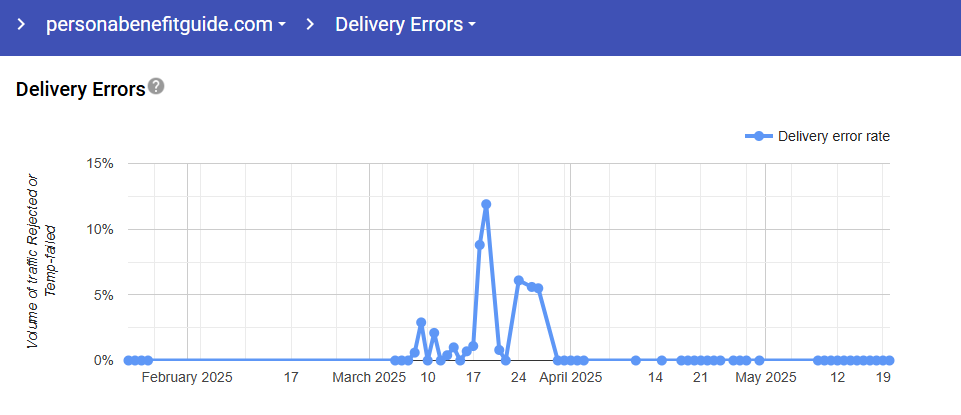Click the May 2025 axis label
The image size is (961, 415).
point(765,378)
